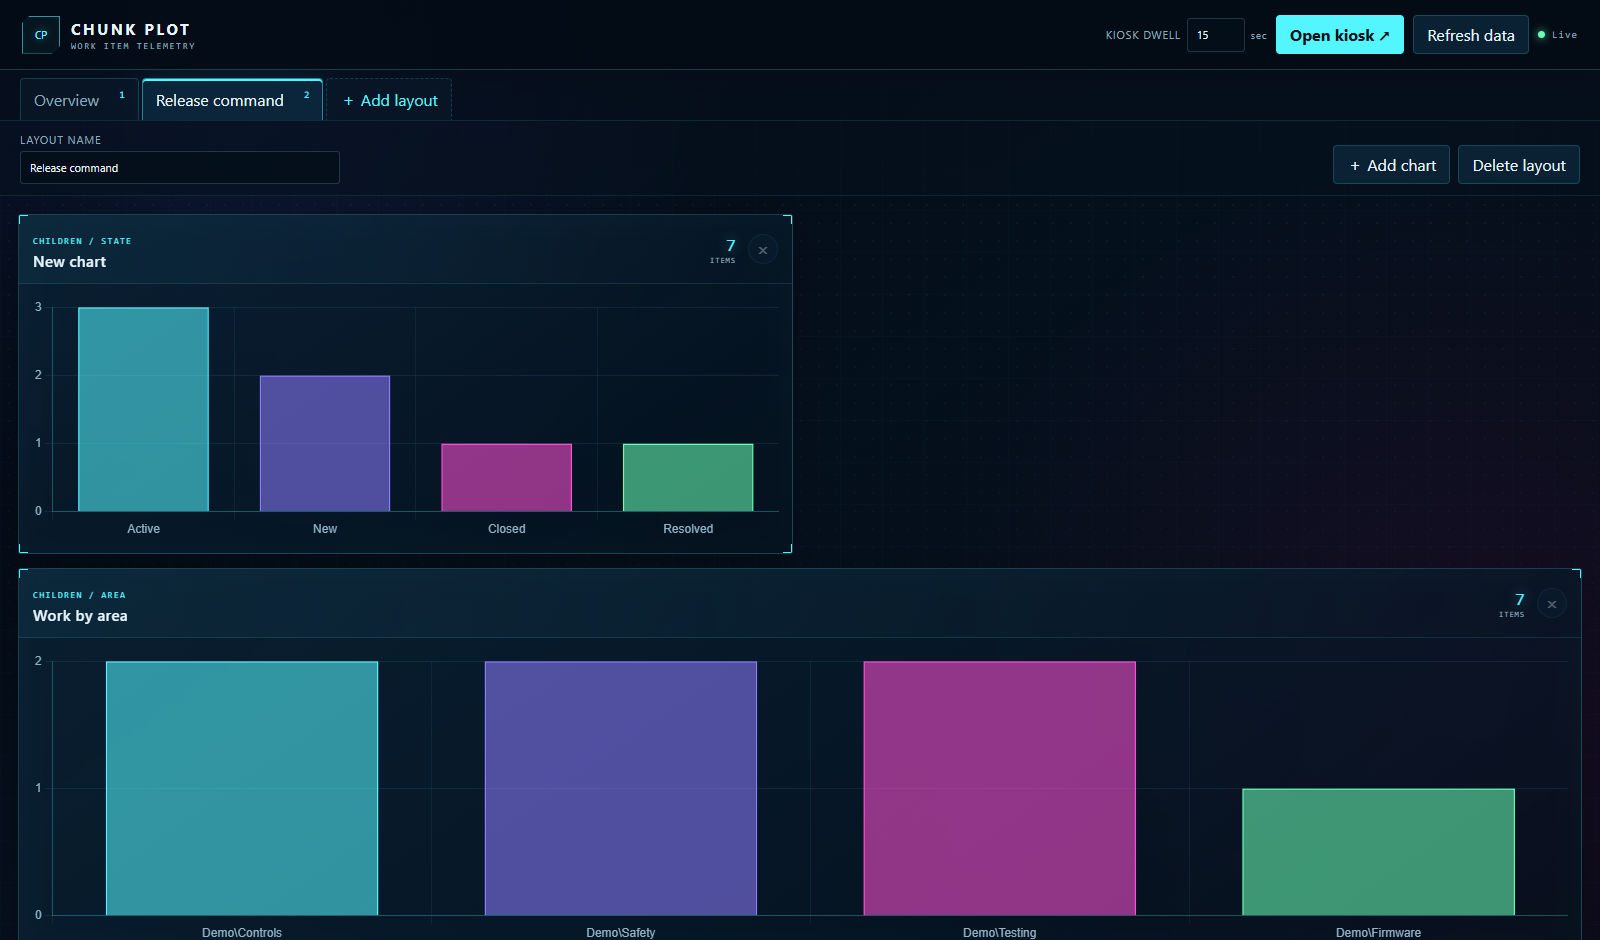This screenshot has width=1600, height=940.
Task: Click the Resolved axis label
Action: (688, 529)
